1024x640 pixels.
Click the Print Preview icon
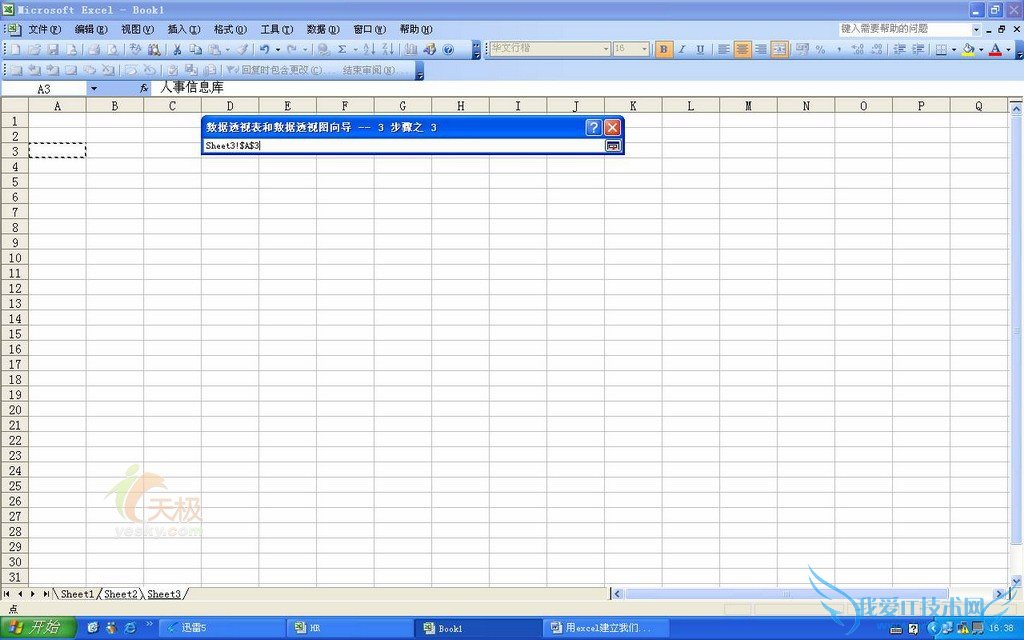tap(113, 50)
